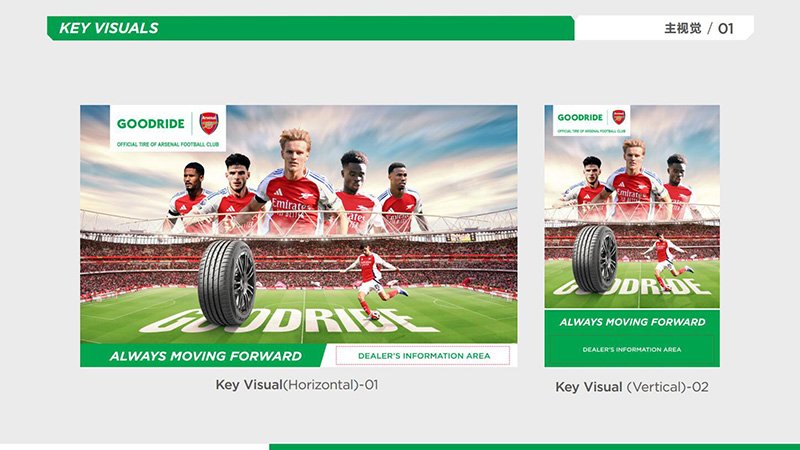Click the Official Tire of Arsenal text in horizontal visual
The height and width of the screenshot is (450, 800).
(168, 144)
